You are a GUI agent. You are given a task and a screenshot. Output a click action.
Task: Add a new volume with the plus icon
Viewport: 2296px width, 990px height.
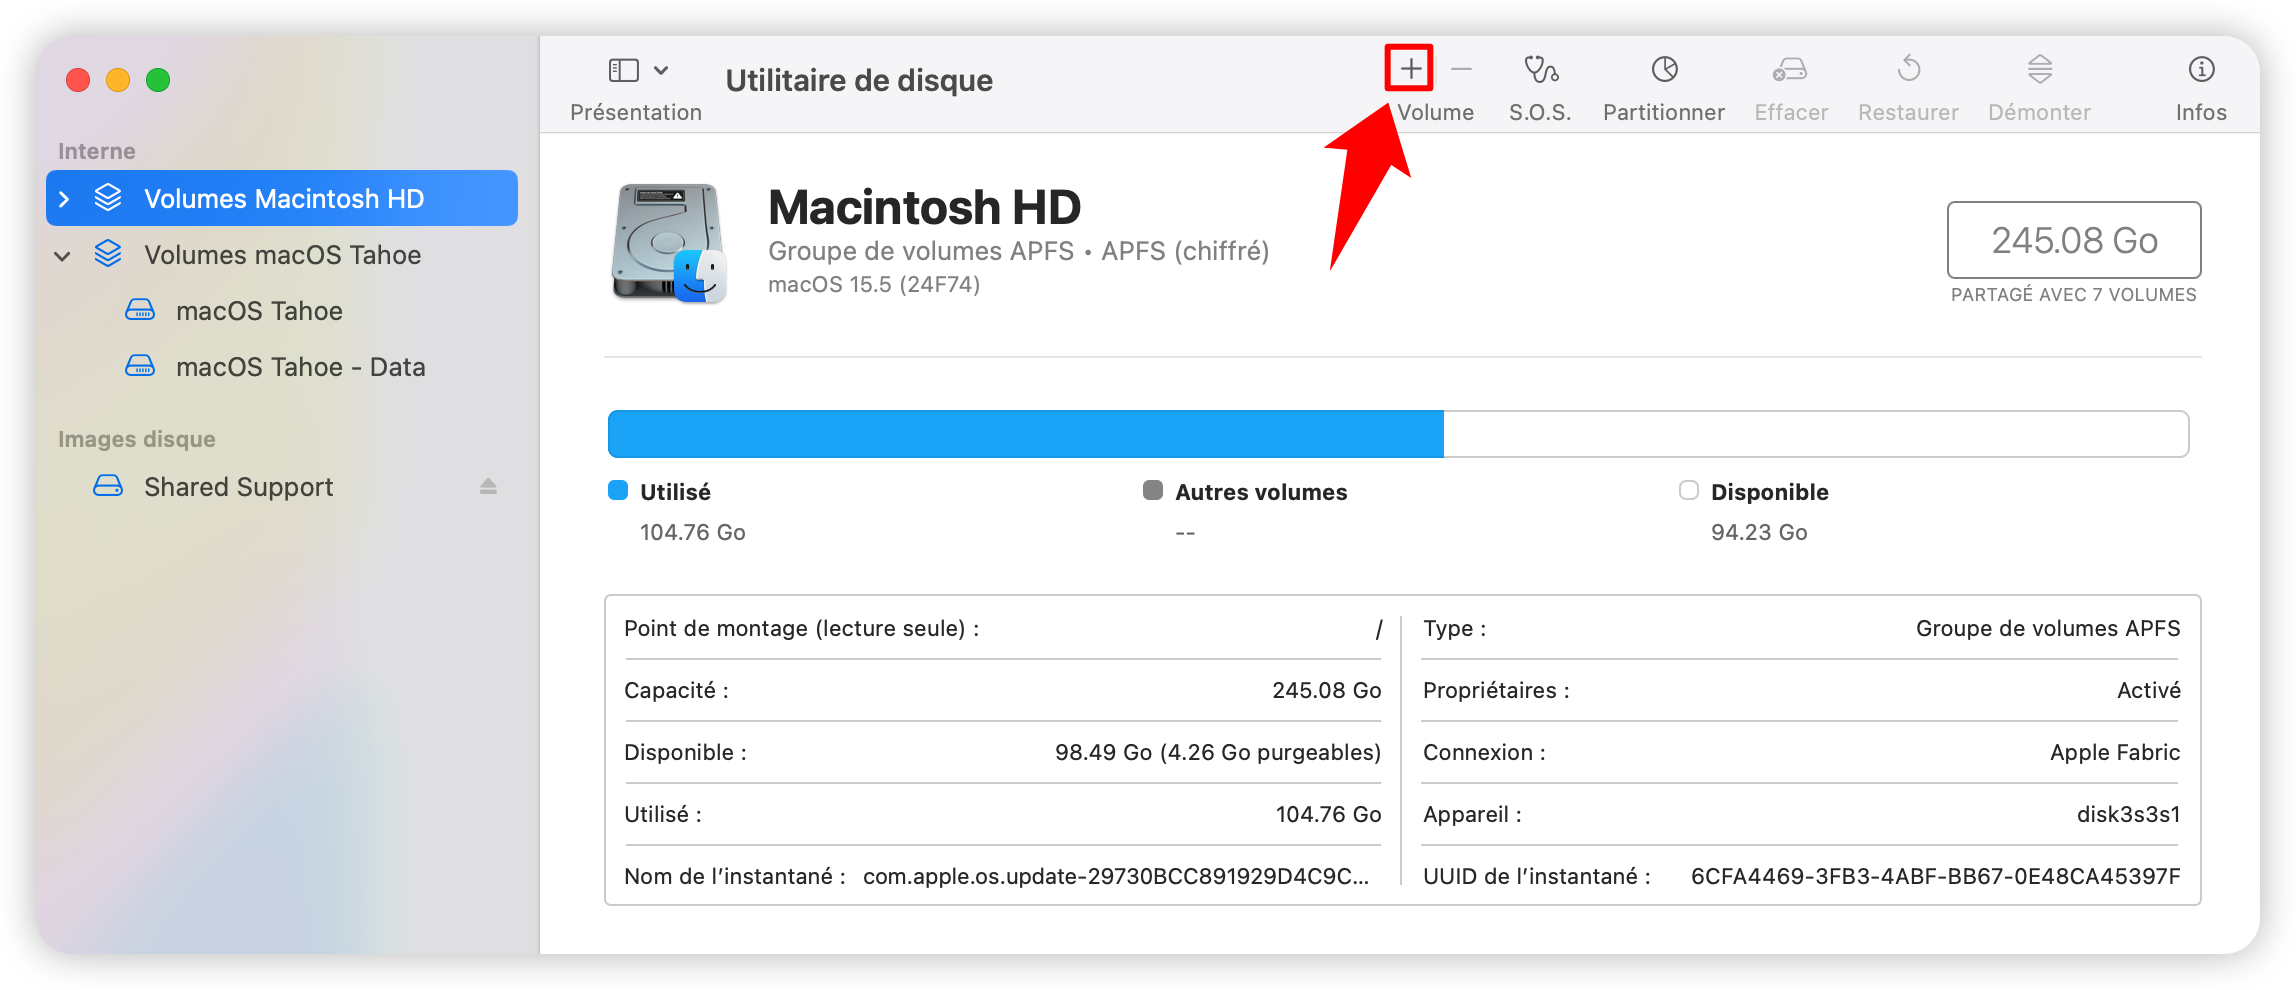coord(1410,69)
